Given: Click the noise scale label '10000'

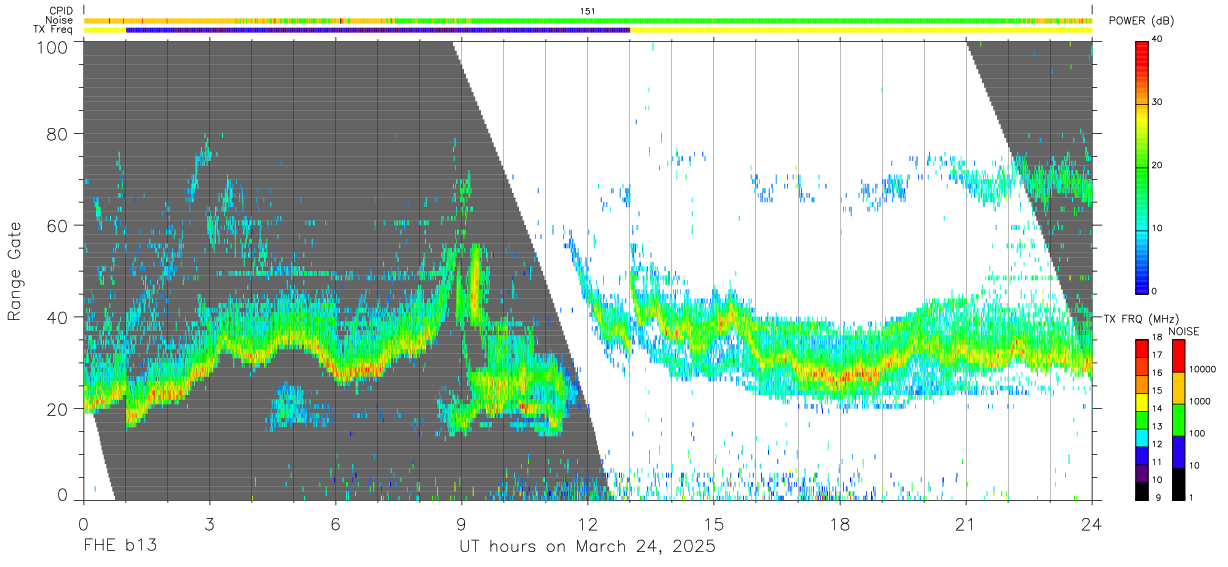Looking at the screenshot, I should [x=1202, y=369].
